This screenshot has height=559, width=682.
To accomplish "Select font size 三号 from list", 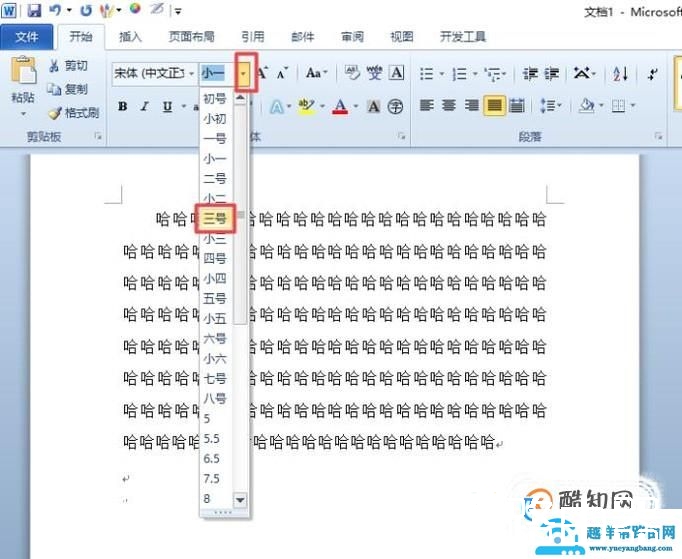I will [x=215, y=218].
